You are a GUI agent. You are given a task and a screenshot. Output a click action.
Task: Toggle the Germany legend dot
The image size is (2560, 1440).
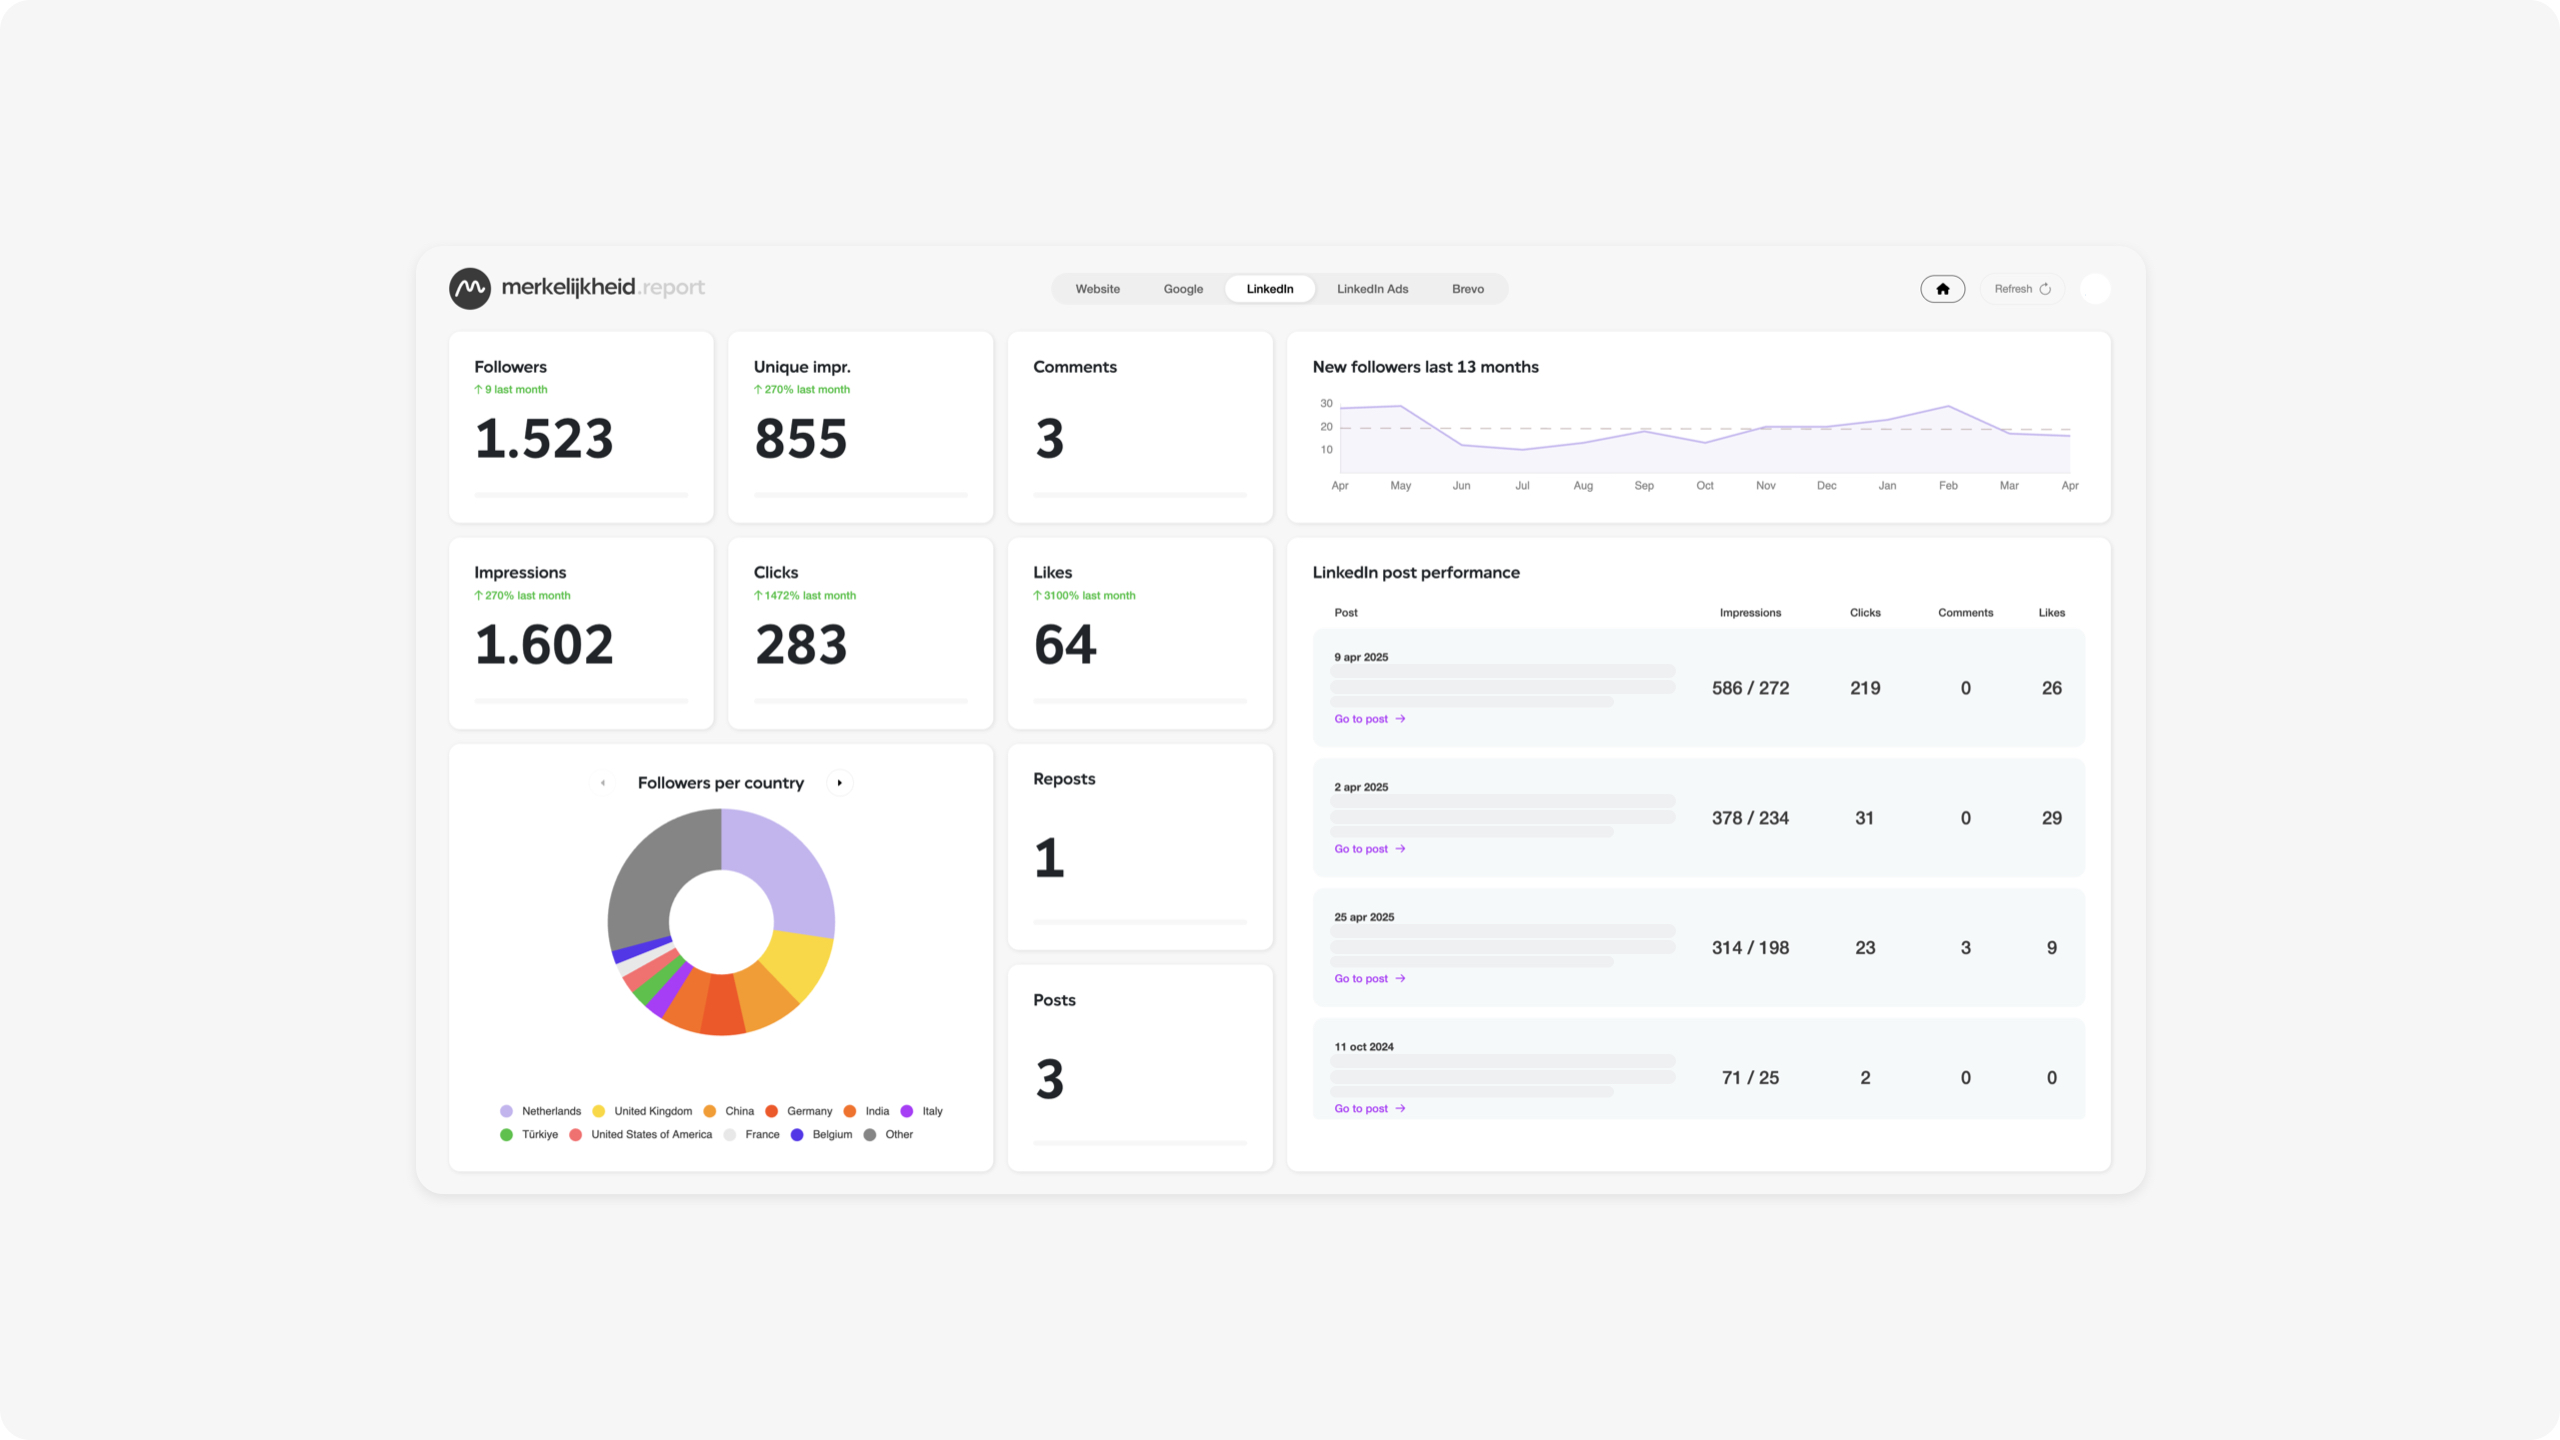point(771,1111)
